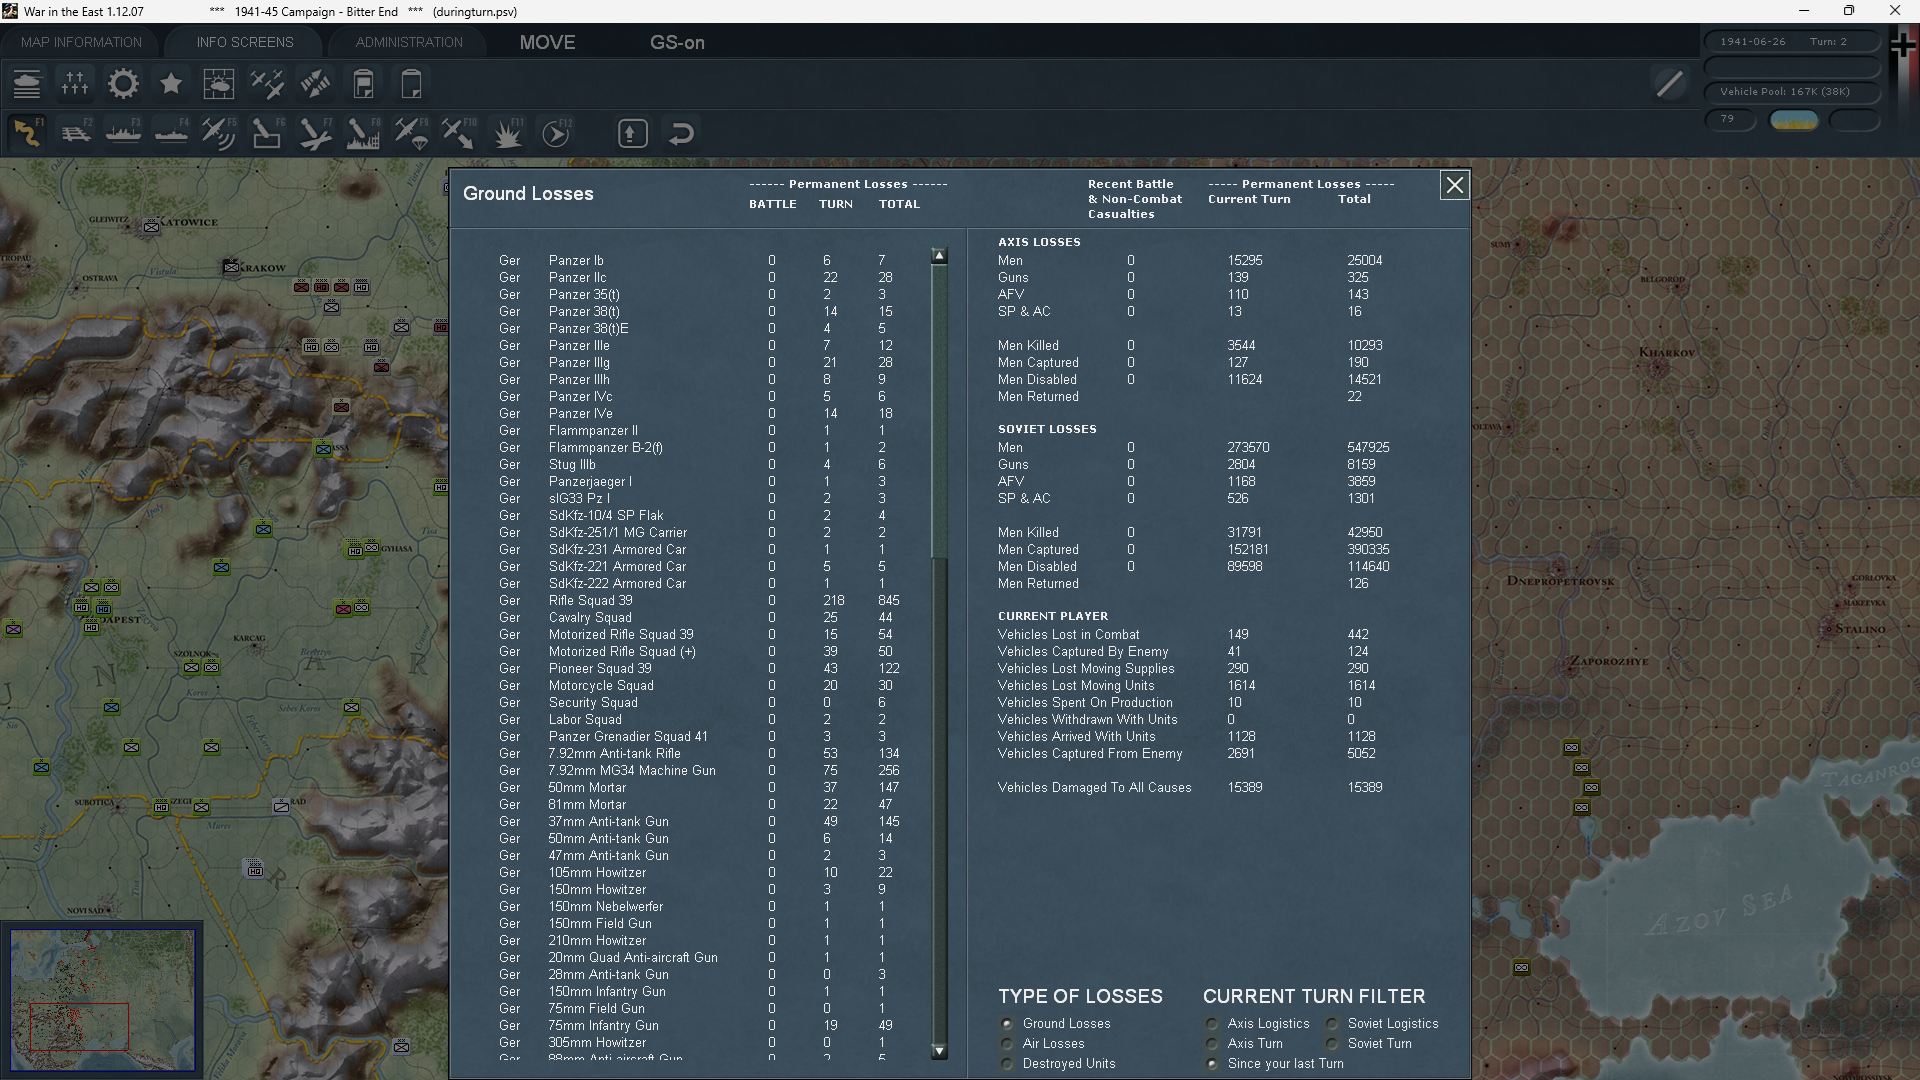Open the air doctrine planes icon
The image size is (1920, 1080).
[x=267, y=84]
